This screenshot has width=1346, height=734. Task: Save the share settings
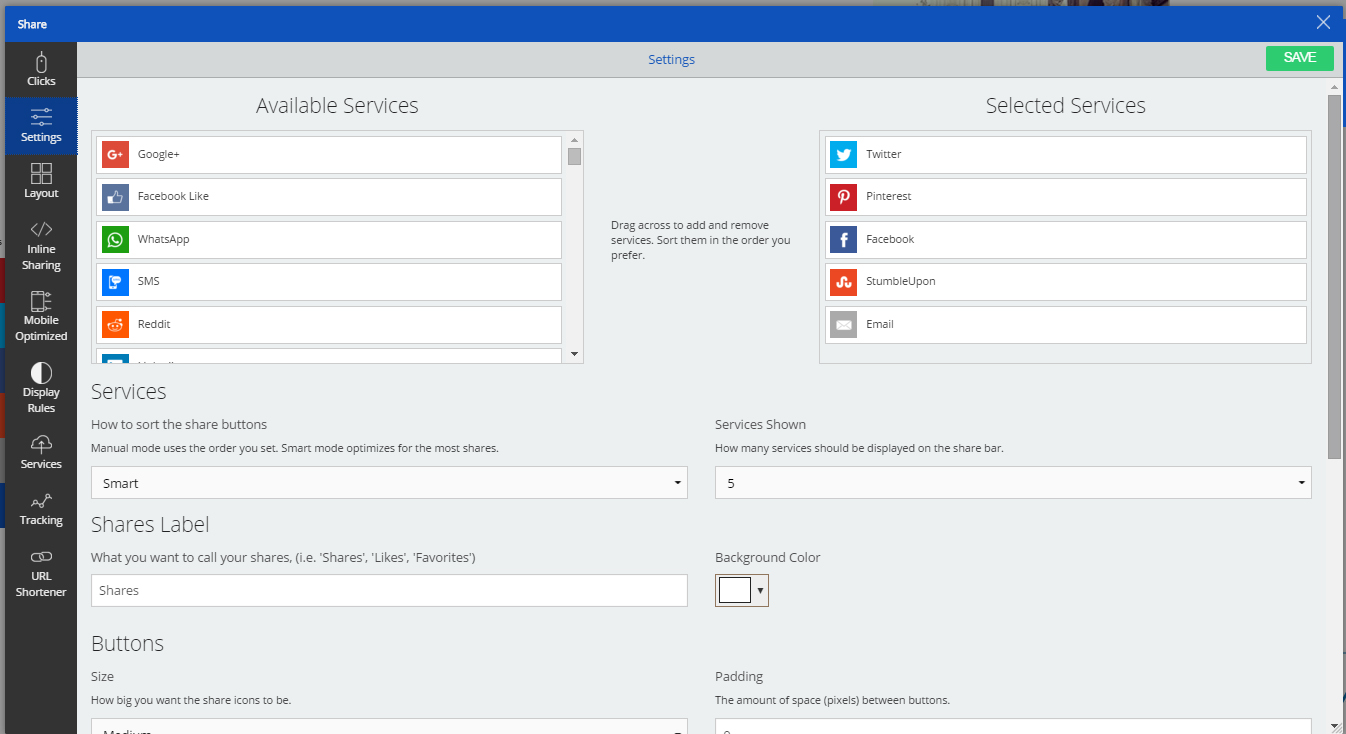pyautogui.click(x=1299, y=58)
